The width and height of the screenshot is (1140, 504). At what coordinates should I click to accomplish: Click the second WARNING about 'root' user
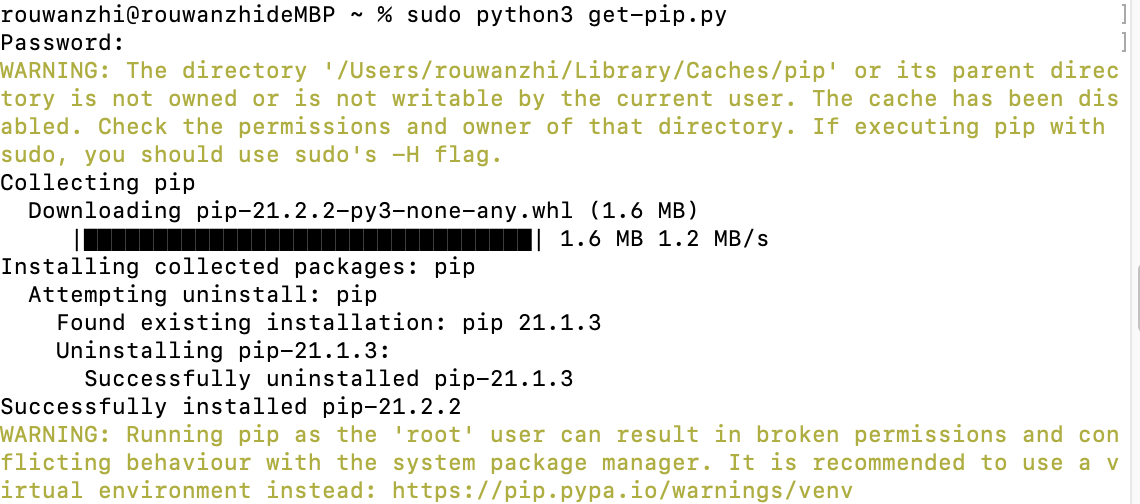pos(55,435)
